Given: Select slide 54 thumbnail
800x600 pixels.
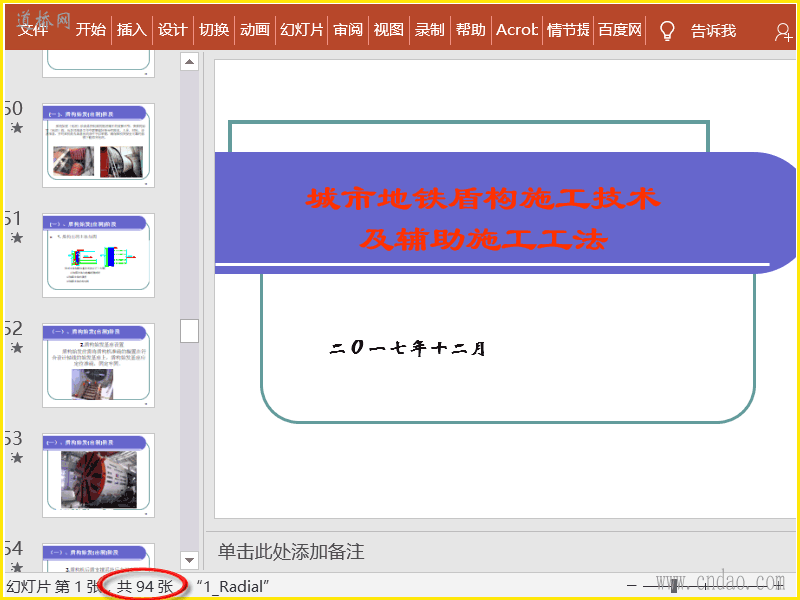Looking at the screenshot, I should click(x=98, y=558).
